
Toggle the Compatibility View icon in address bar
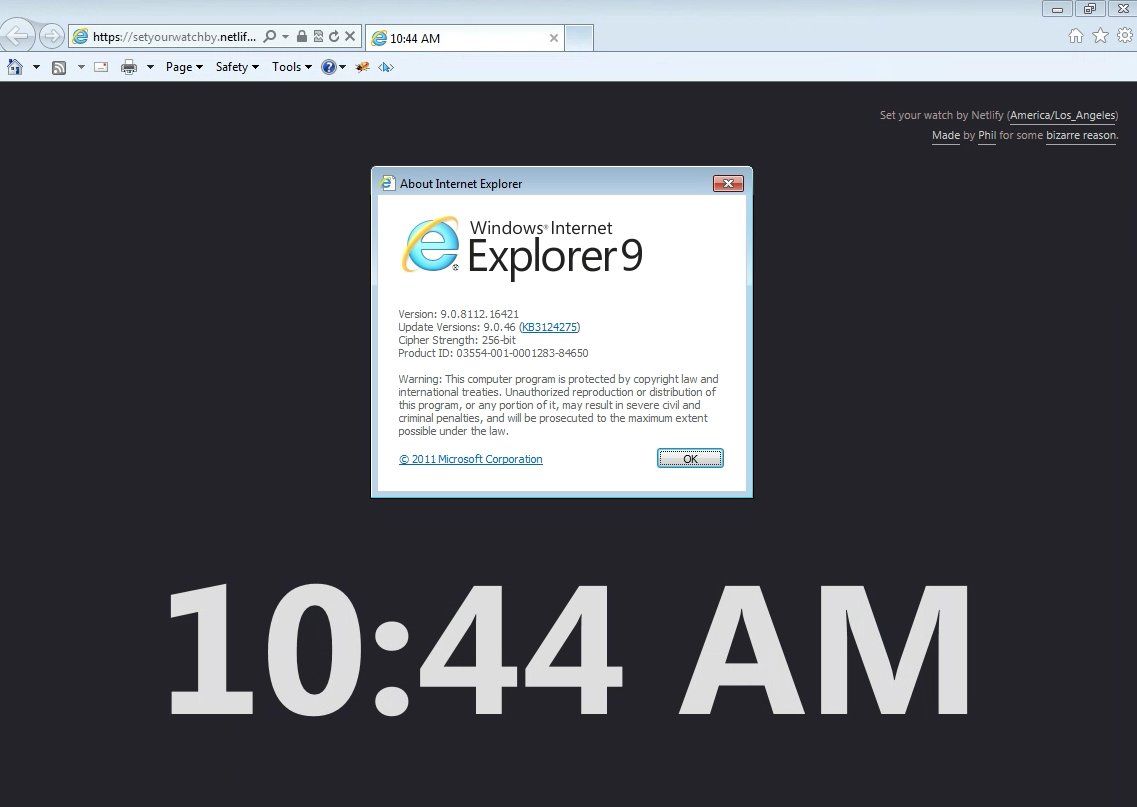(318, 36)
